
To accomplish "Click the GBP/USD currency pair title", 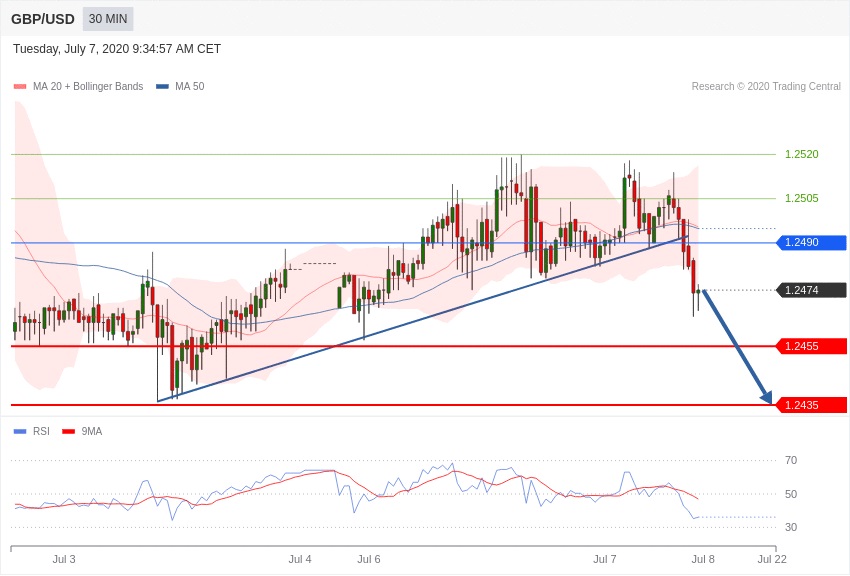I will 43,19.
